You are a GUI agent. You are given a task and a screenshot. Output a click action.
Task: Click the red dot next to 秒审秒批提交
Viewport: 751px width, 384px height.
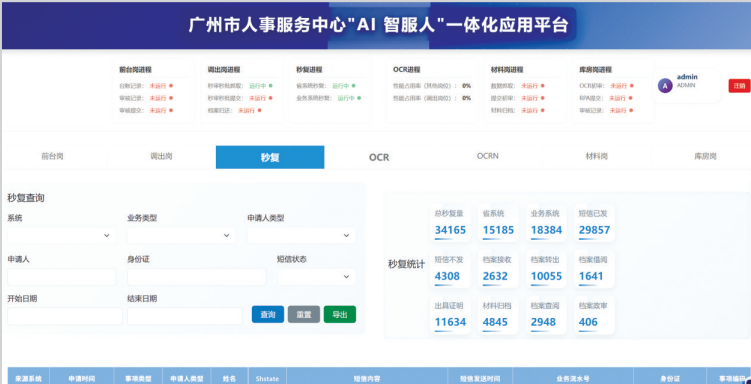pos(270,98)
